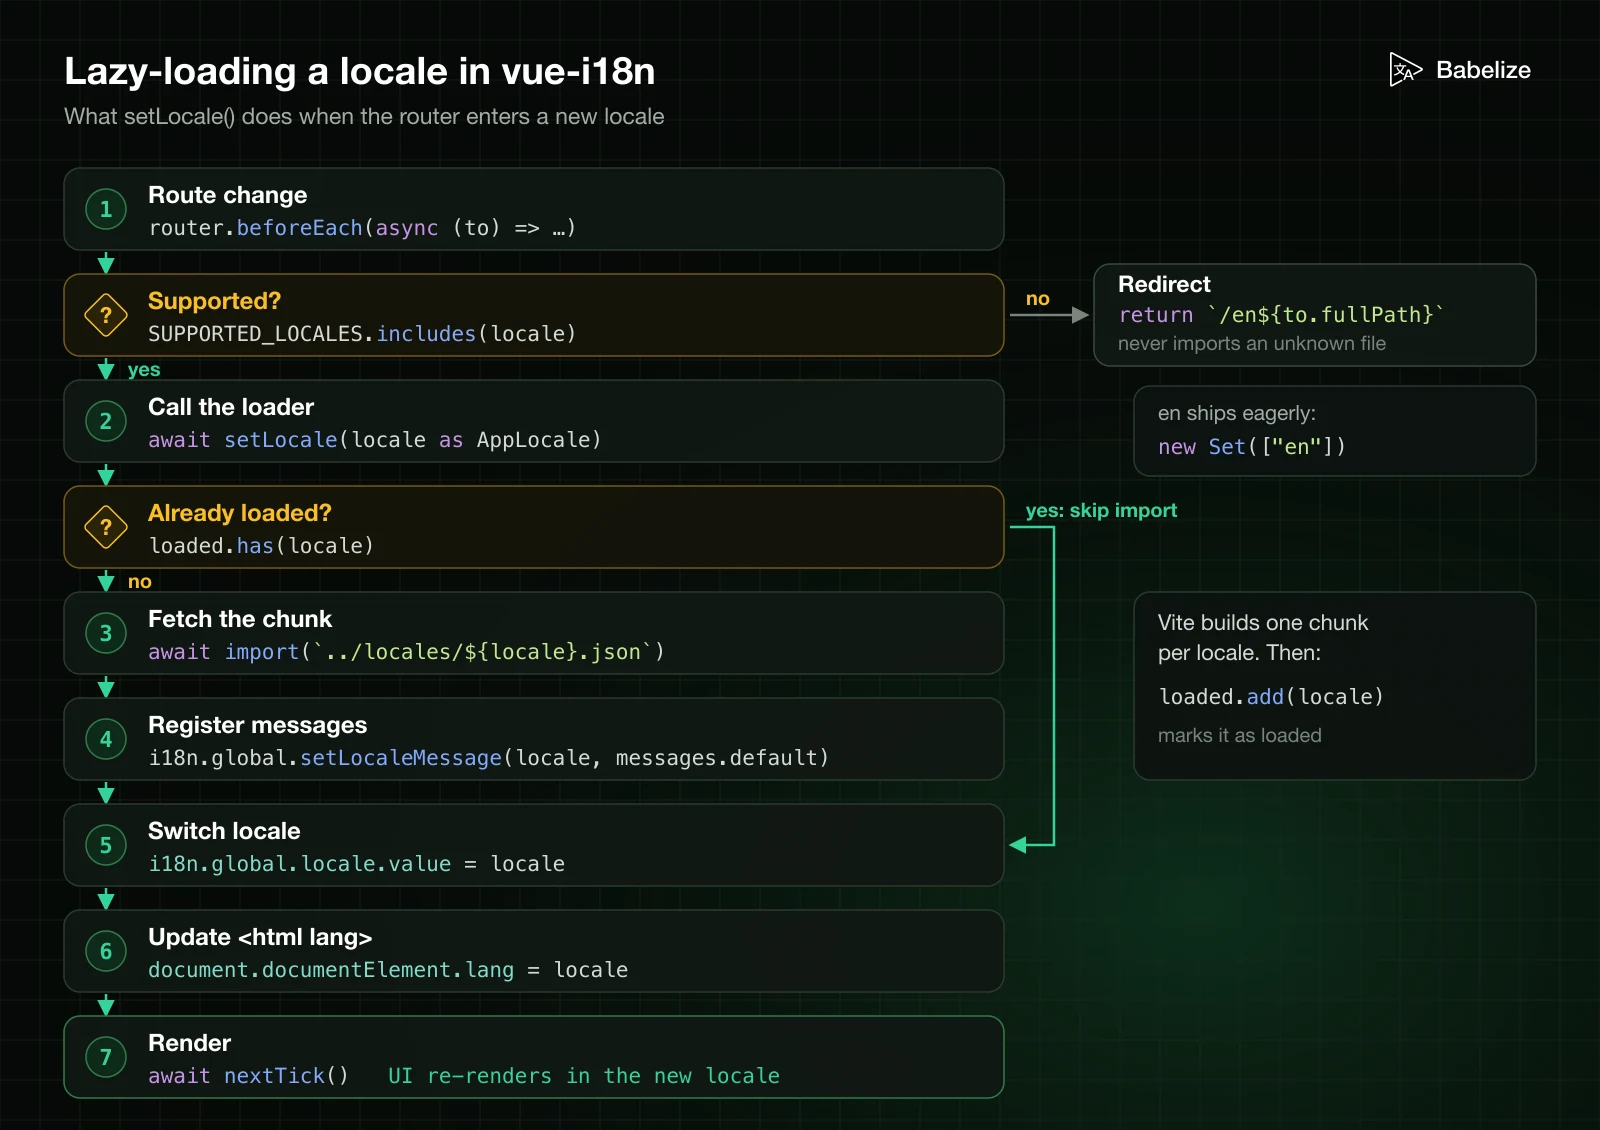Viewport: 1600px width, 1130px height.
Task: Click the step 5 circle badge
Action: 106,845
